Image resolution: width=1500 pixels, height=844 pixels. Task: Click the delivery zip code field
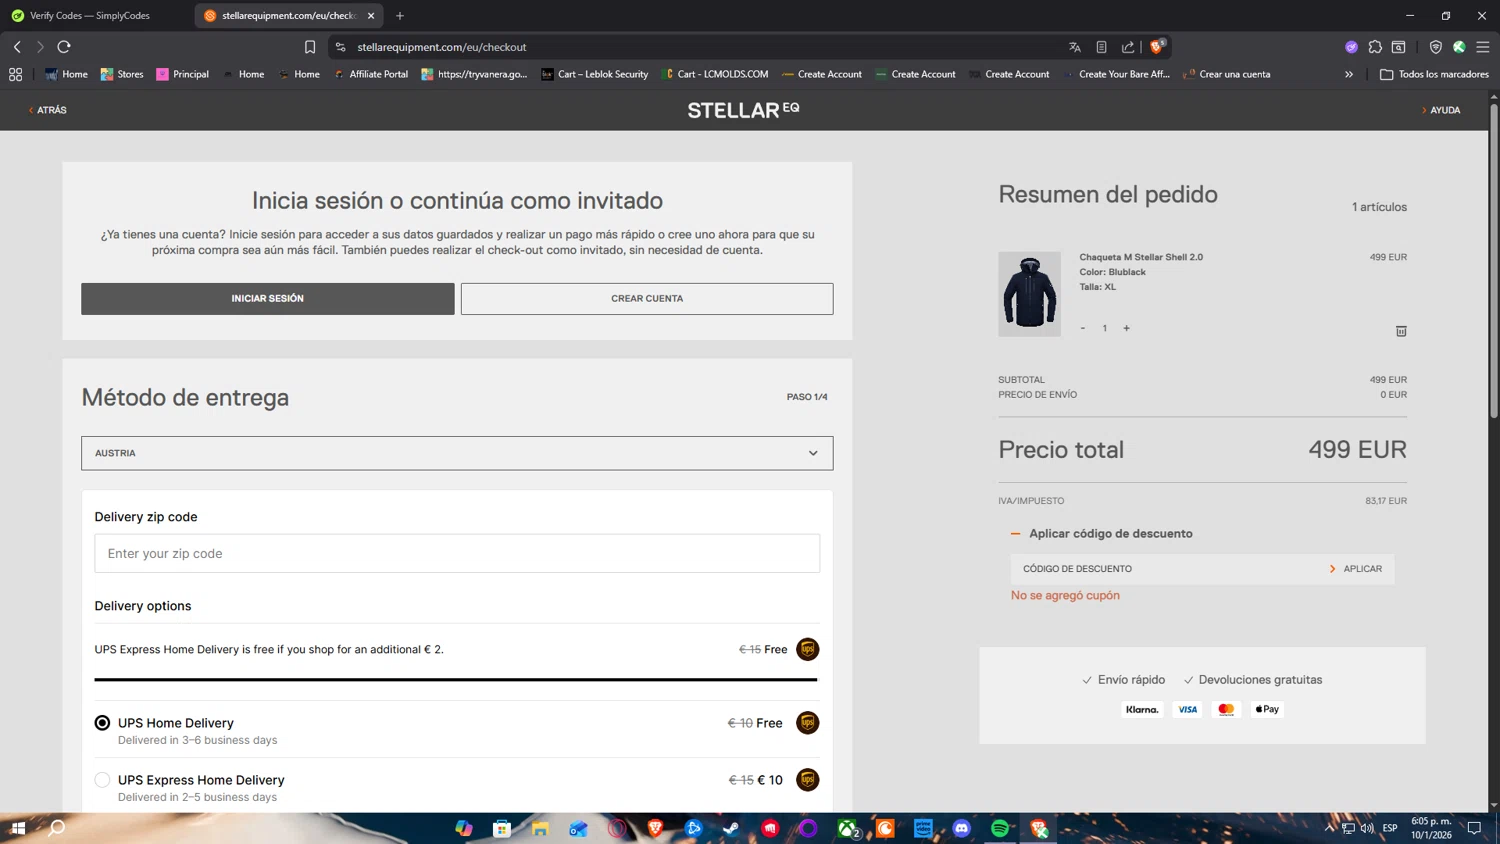(457, 553)
